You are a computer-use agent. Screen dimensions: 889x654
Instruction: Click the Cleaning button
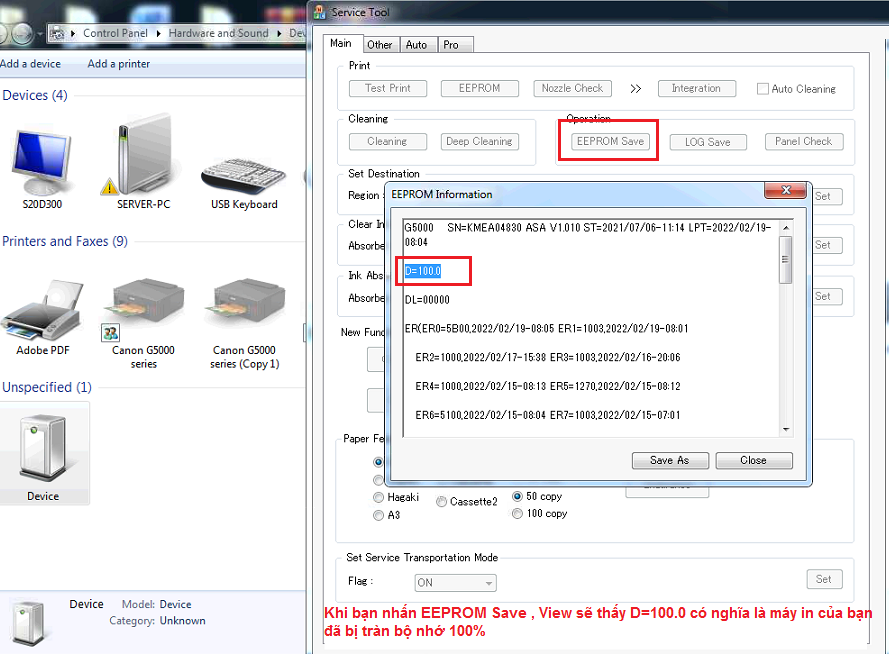click(x=388, y=142)
